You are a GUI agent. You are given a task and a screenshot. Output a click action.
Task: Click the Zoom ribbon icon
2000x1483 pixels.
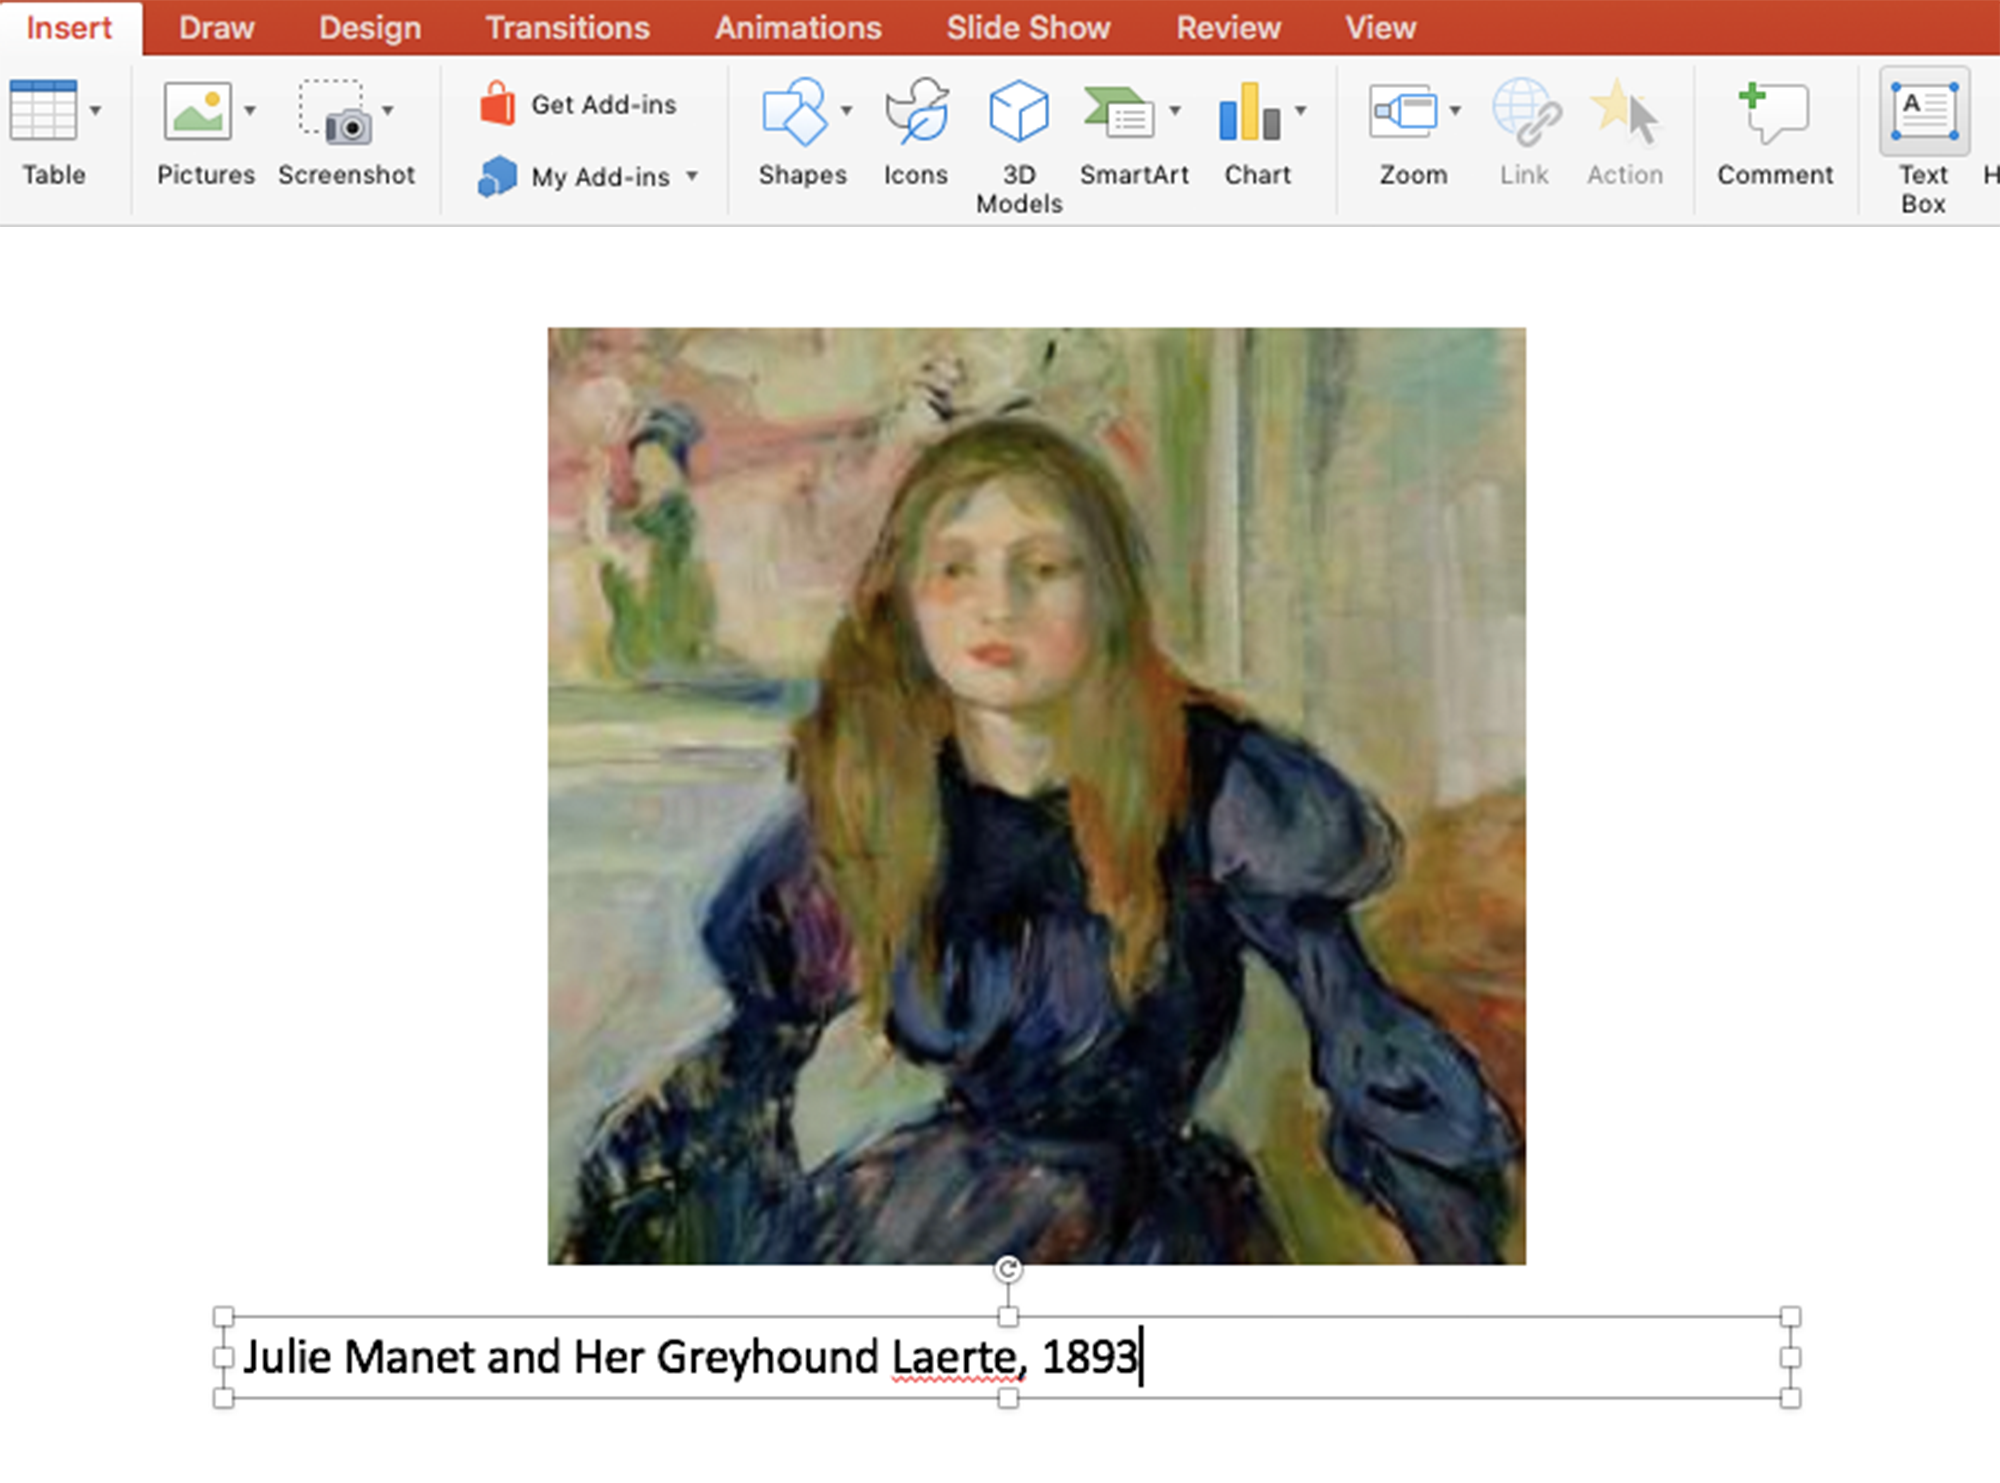click(x=1404, y=110)
